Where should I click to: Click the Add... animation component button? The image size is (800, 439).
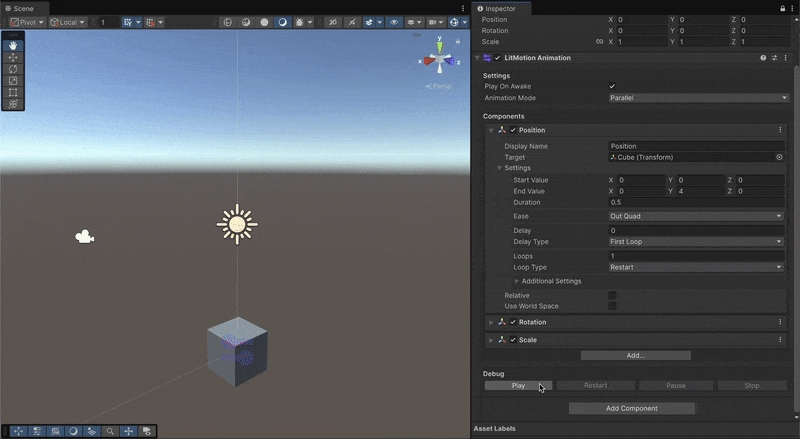[636, 355]
